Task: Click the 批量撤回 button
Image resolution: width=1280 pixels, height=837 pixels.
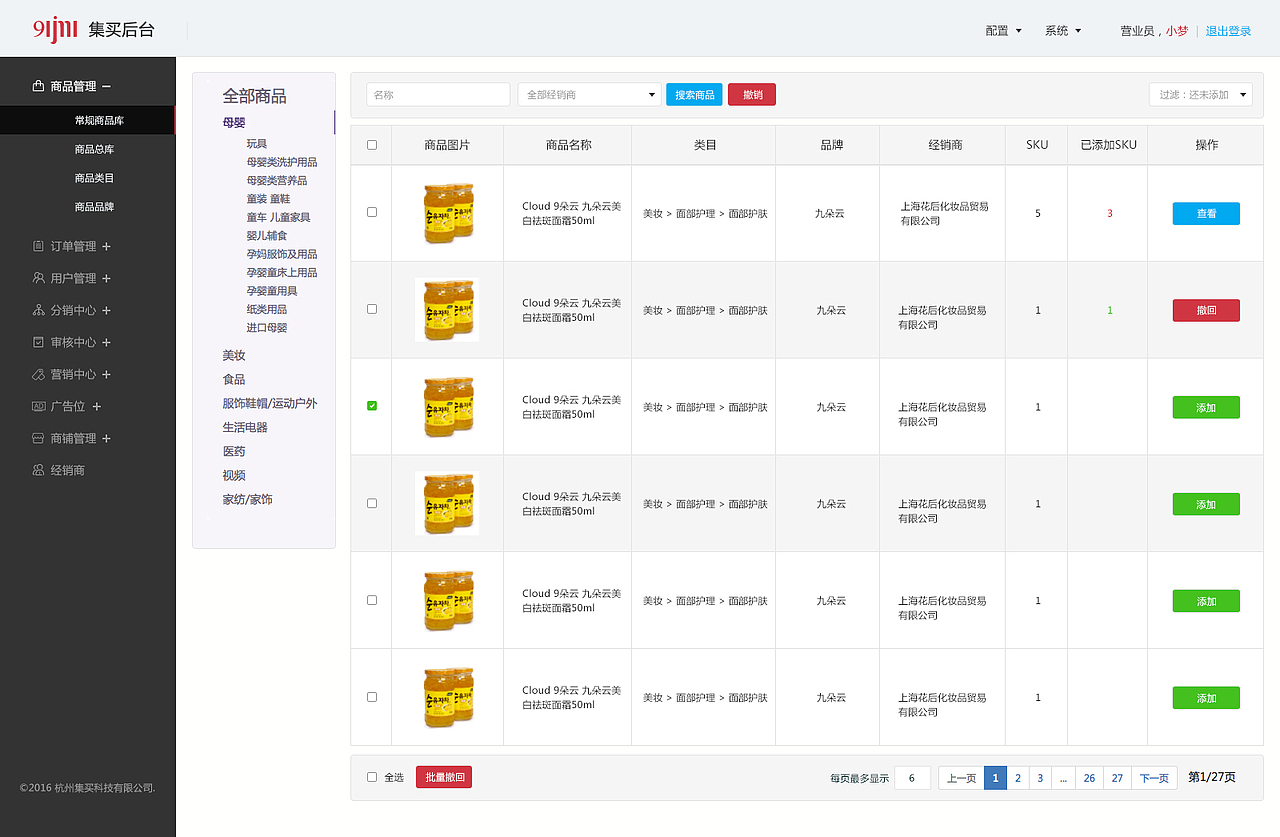Action: pyautogui.click(x=444, y=777)
